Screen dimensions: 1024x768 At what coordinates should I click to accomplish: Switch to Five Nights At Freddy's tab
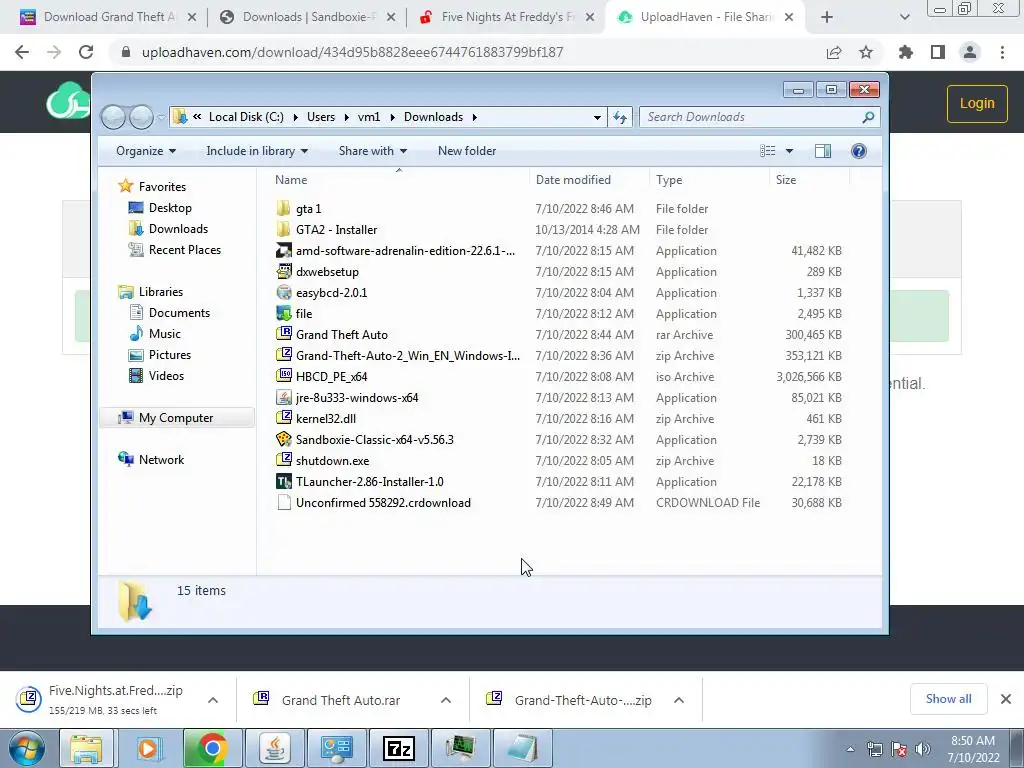(x=506, y=17)
